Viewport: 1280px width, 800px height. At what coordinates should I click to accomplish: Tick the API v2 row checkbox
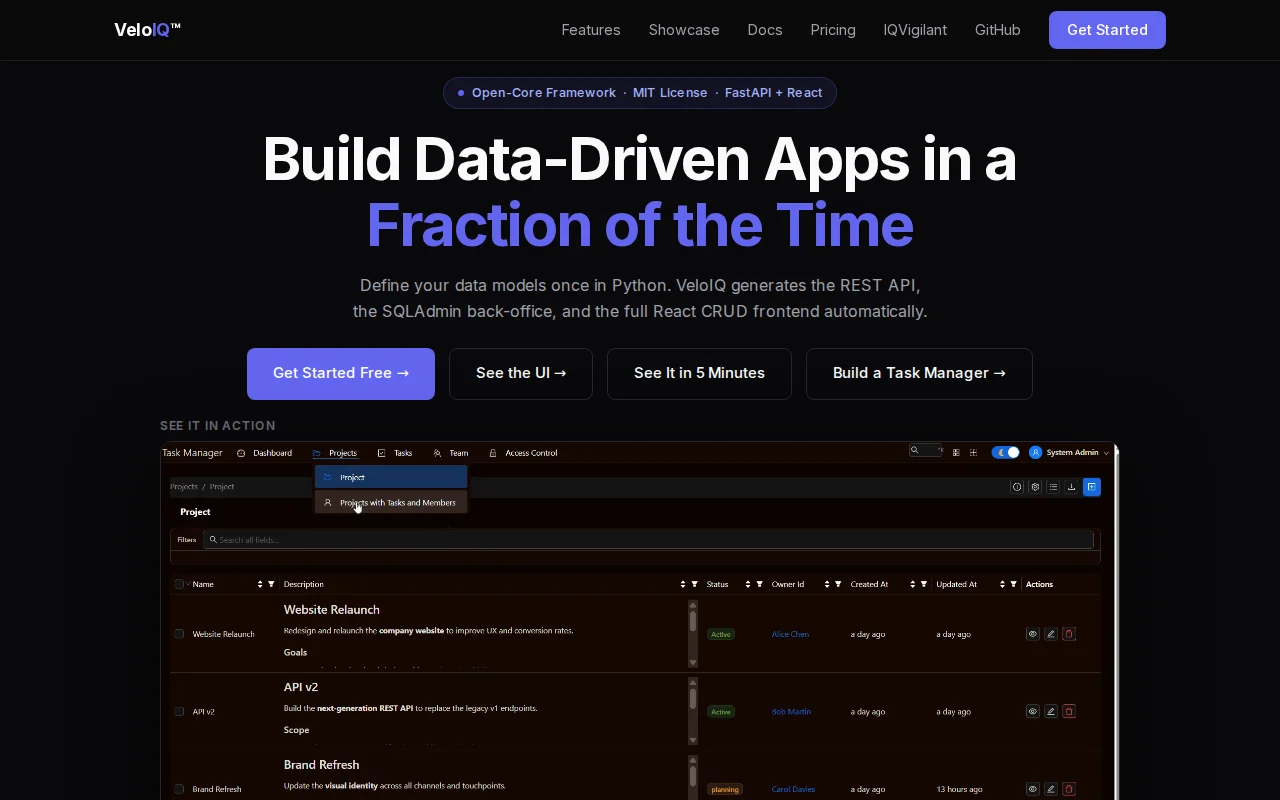click(179, 712)
